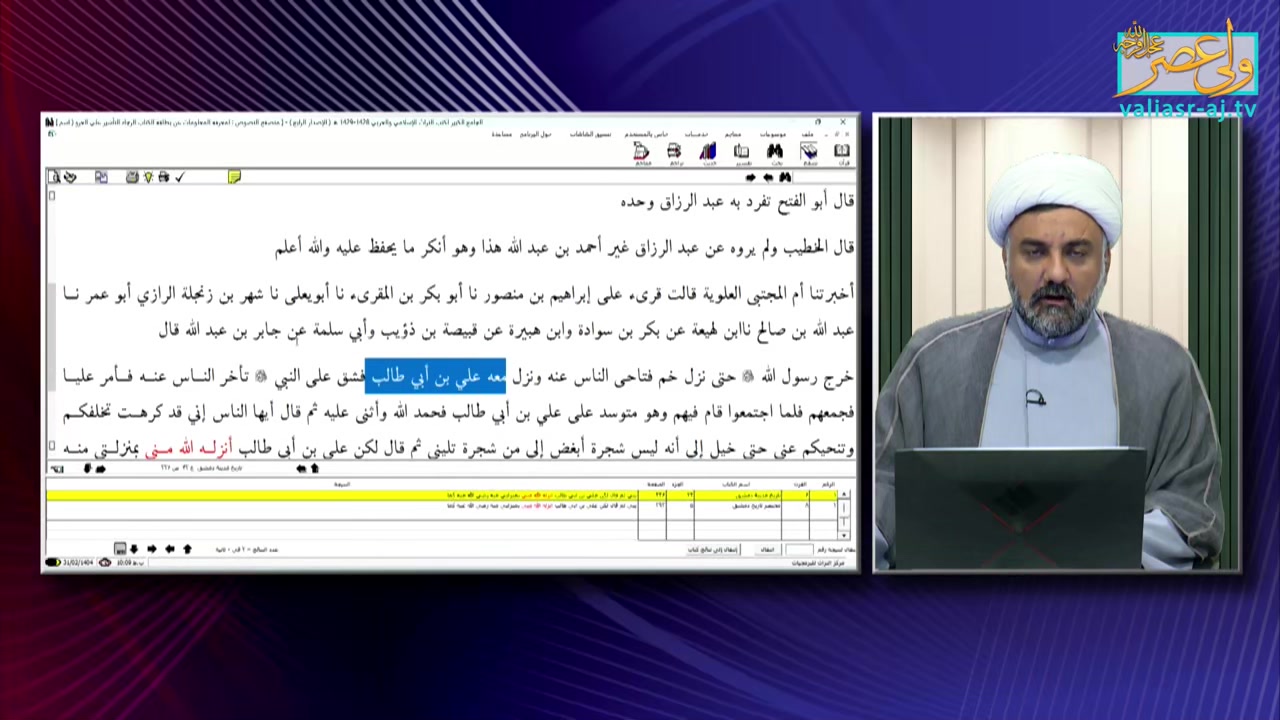This screenshot has width=1280, height=720.
Task: Click the save disk icon in the bottom navigation
Action: coord(120,549)
